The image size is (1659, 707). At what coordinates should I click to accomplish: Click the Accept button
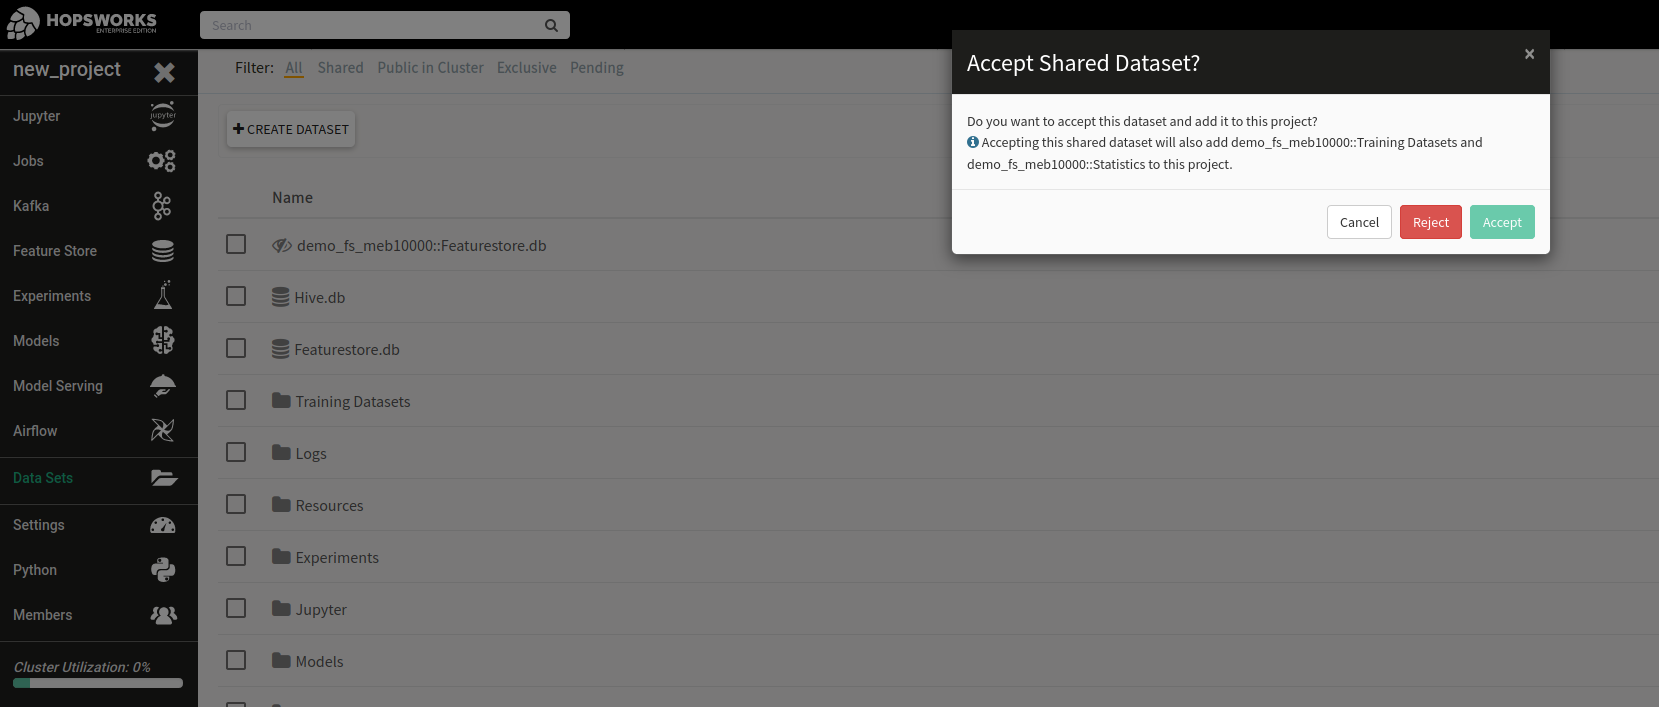pyautogui.click(x=1502, y=222)
